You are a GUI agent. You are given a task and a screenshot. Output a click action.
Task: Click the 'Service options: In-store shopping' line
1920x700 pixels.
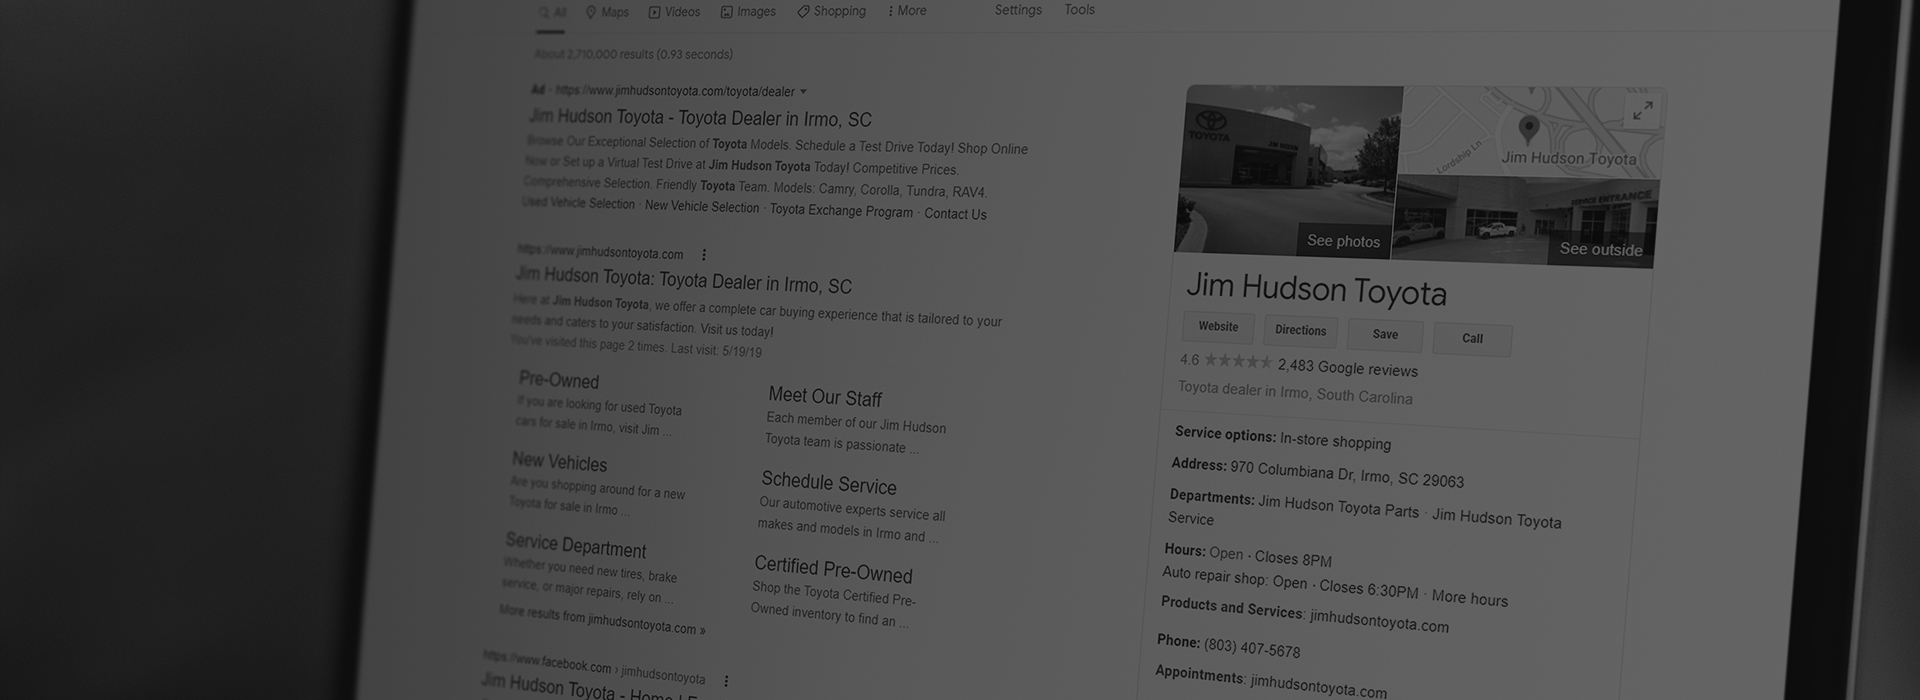click(x=1283, y=438)
